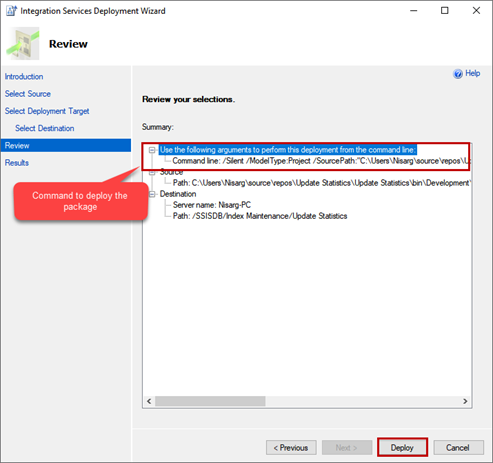Screen dimensions: 493x463
Task: Close the Deployment Wizard window
Action: tap(476, 11)
